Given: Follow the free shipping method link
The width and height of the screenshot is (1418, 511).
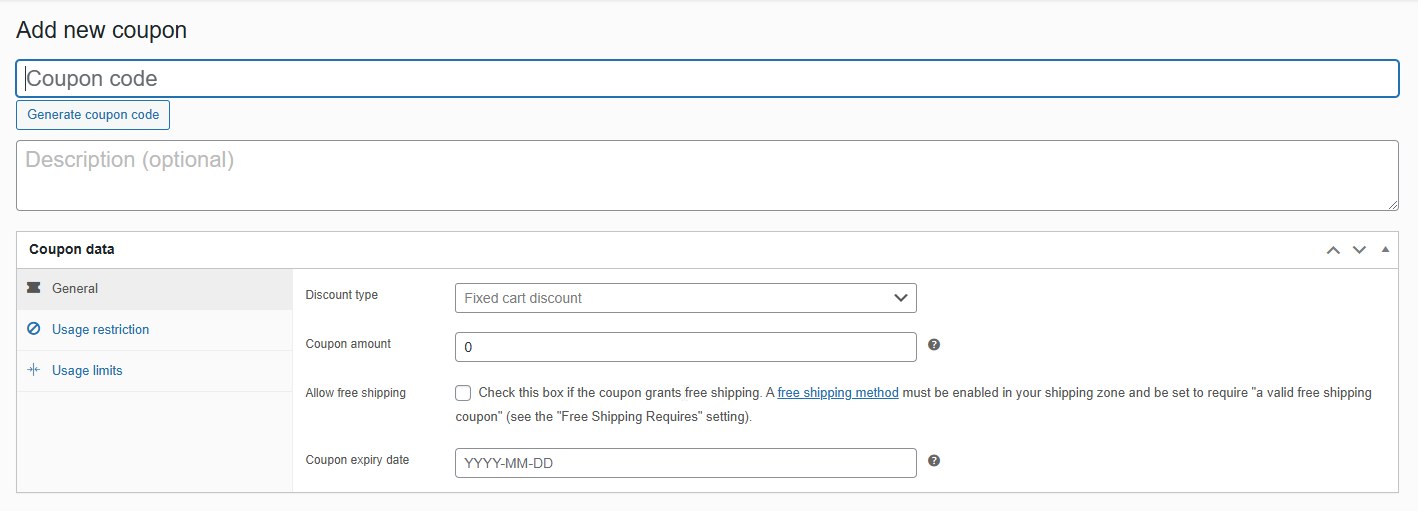Looking at the screenshot, I should click(x=838, y=393).
